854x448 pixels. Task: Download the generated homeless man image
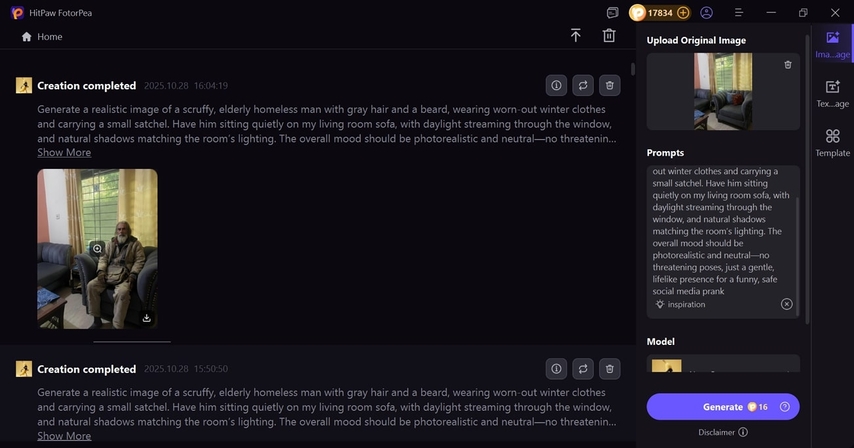tap(146, 318)
